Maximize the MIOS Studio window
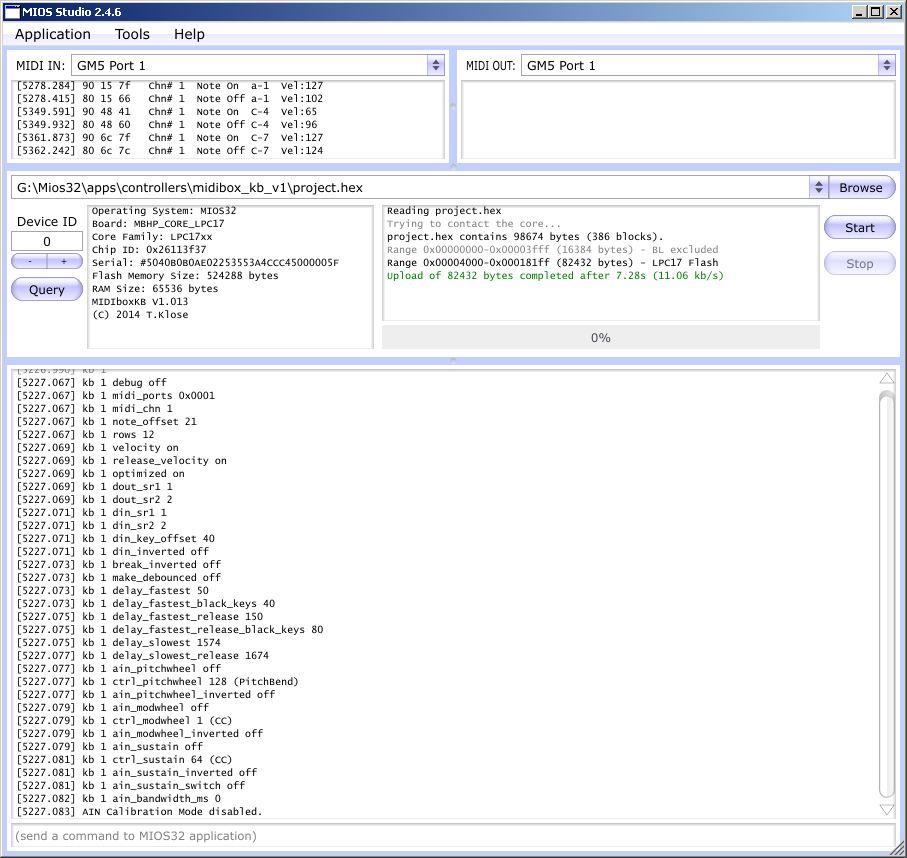 876,12
